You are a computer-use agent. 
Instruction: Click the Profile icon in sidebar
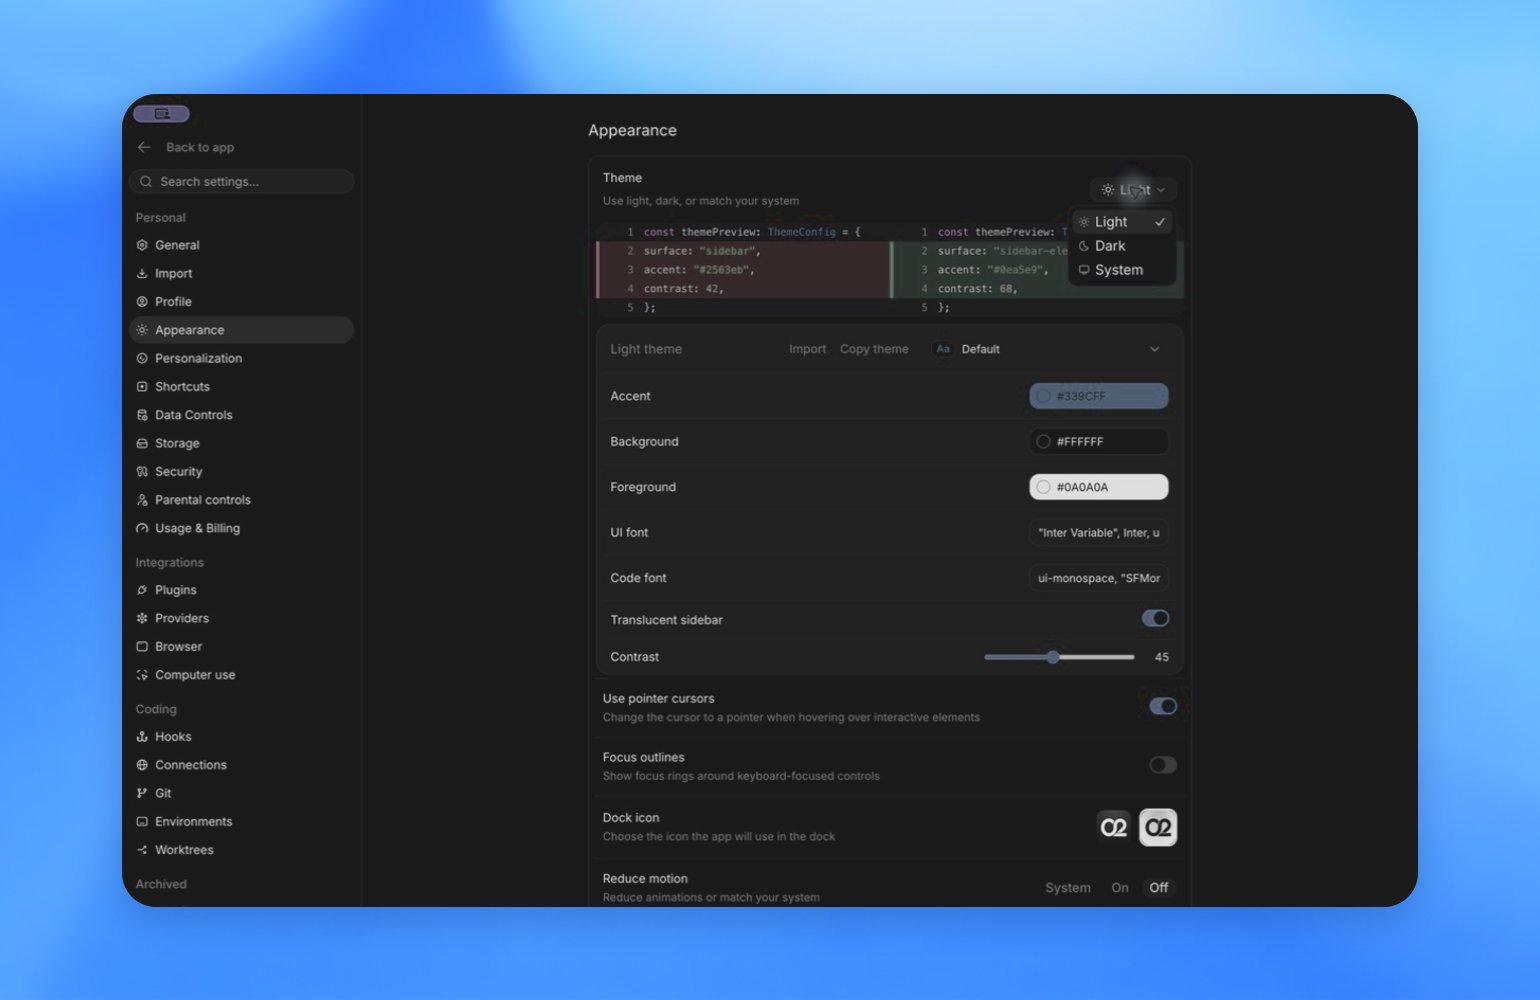[x=142, y=301]
